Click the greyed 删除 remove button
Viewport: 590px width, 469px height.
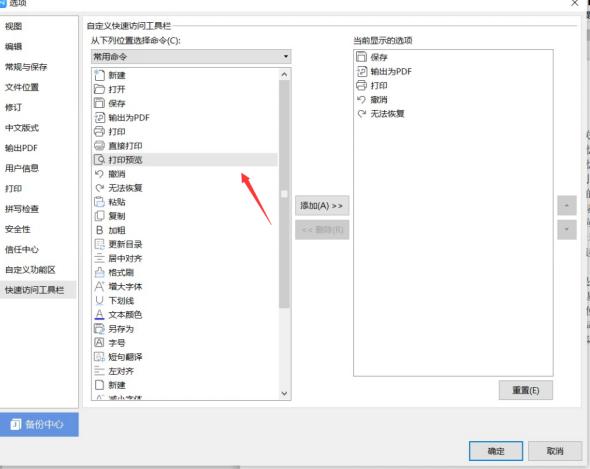tap(322, 230)
